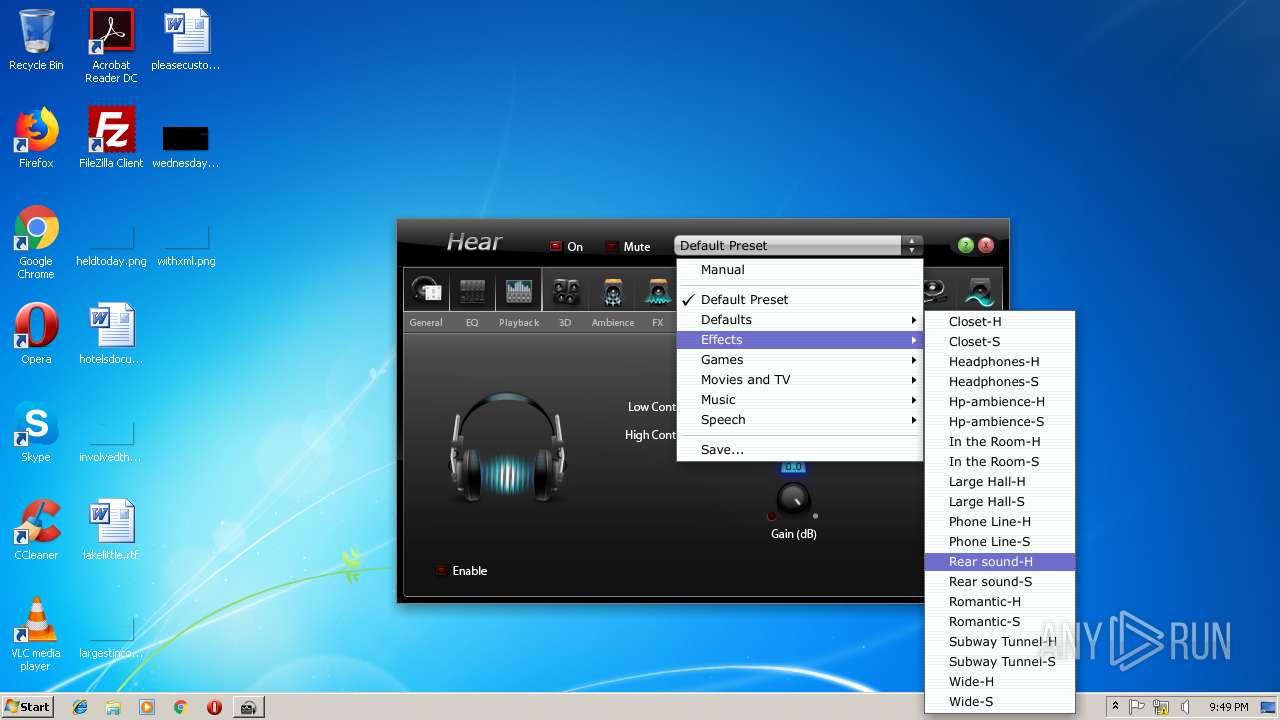Screen dimensions: 1280x720
Task: Open Internet Explorer from the taskbar
Action: point(80,707)
